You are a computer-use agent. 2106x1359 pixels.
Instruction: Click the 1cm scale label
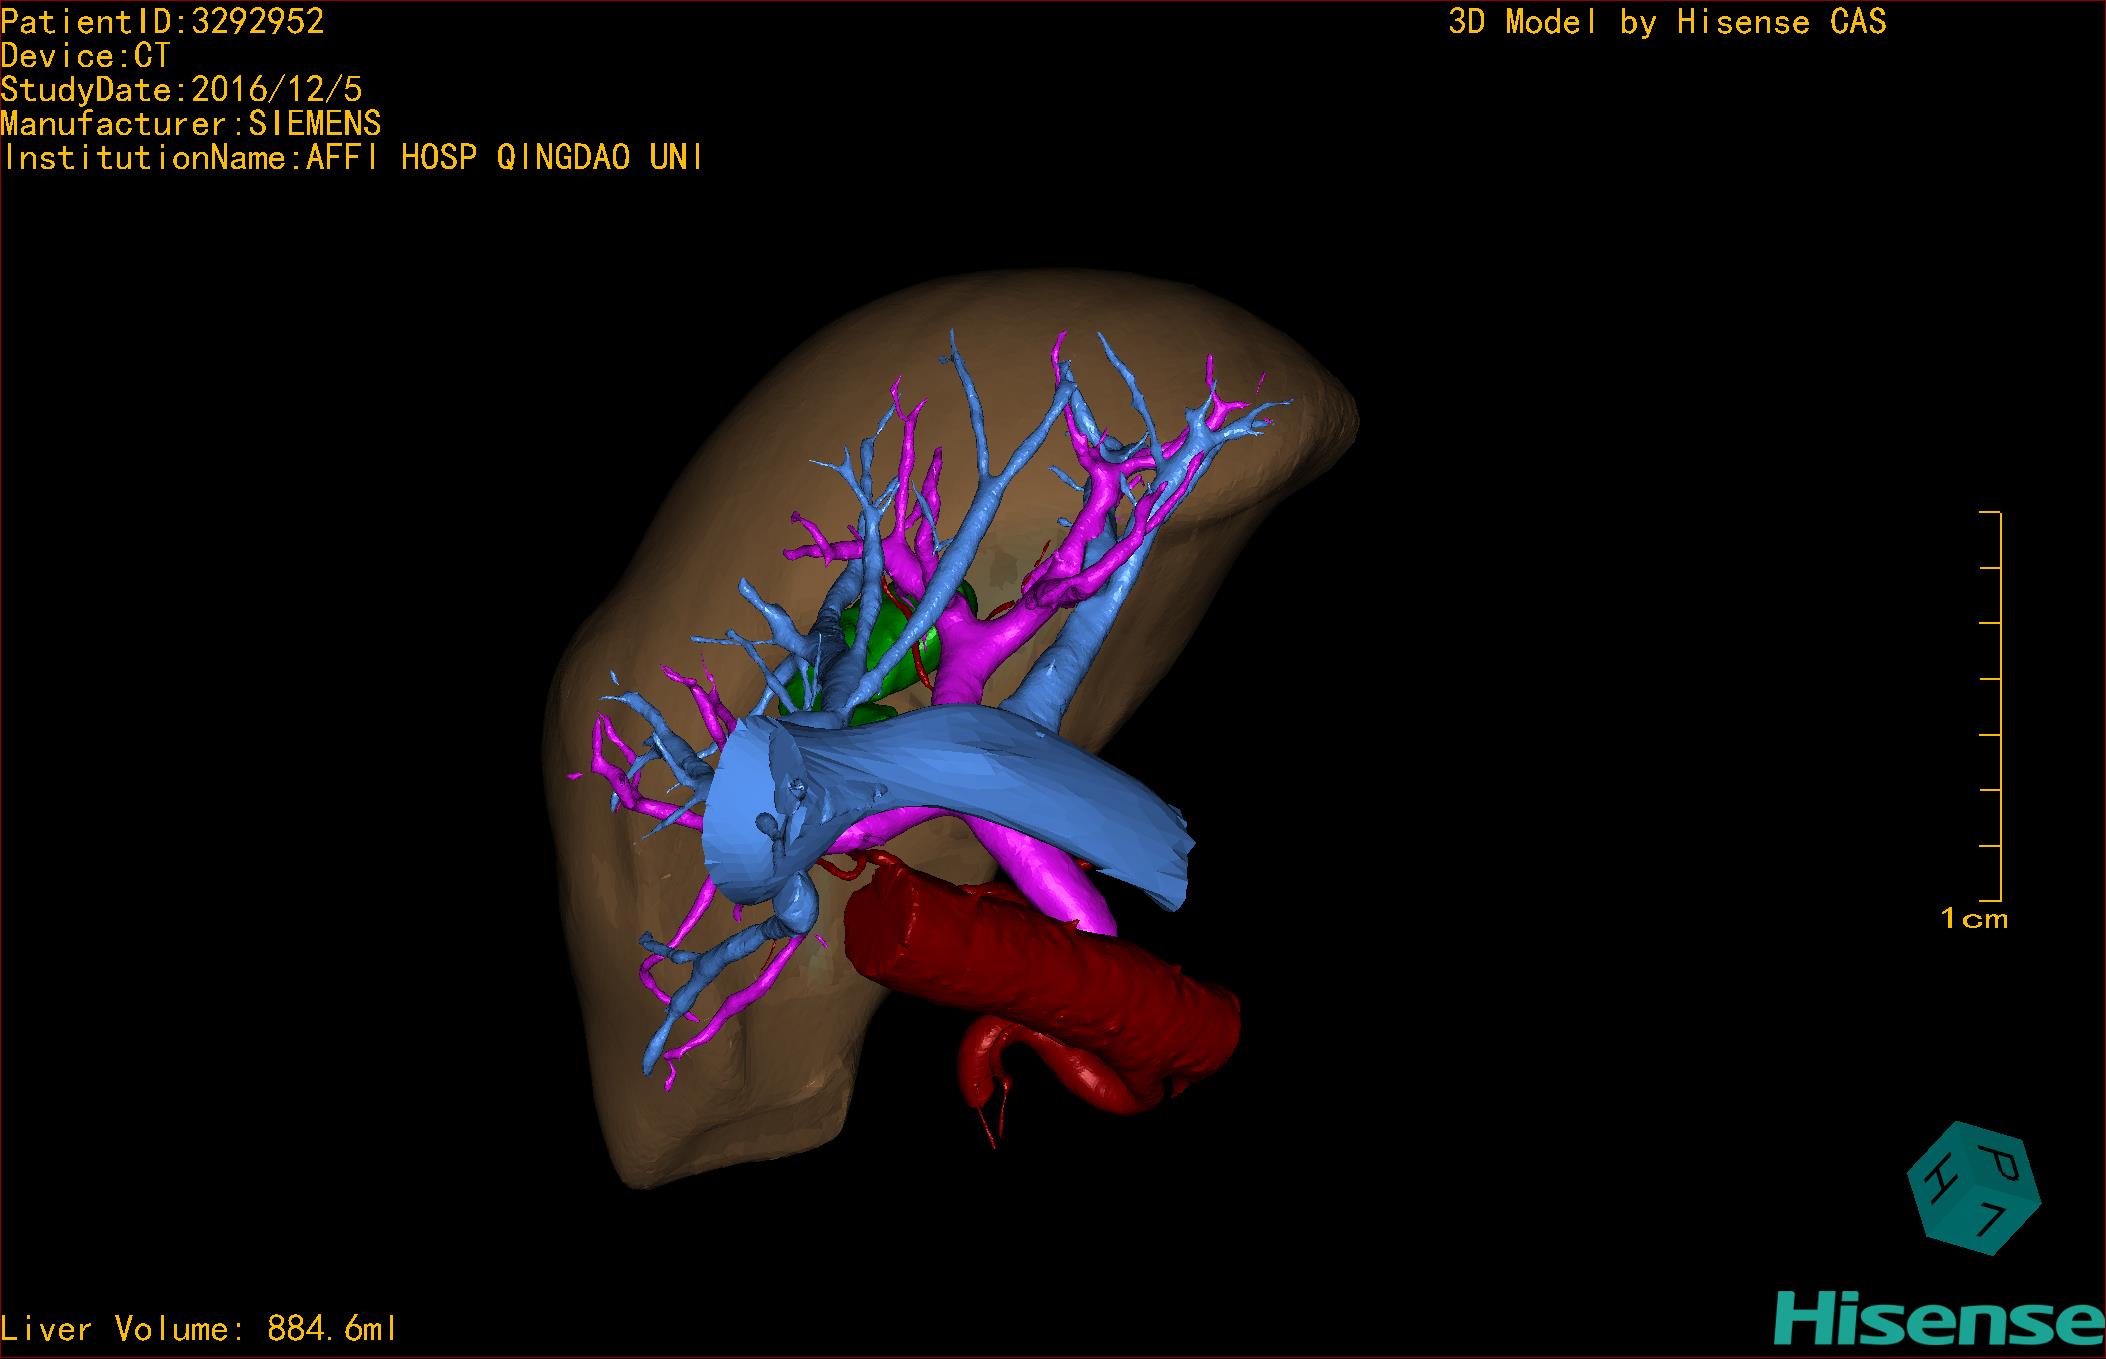(1973, 918)
